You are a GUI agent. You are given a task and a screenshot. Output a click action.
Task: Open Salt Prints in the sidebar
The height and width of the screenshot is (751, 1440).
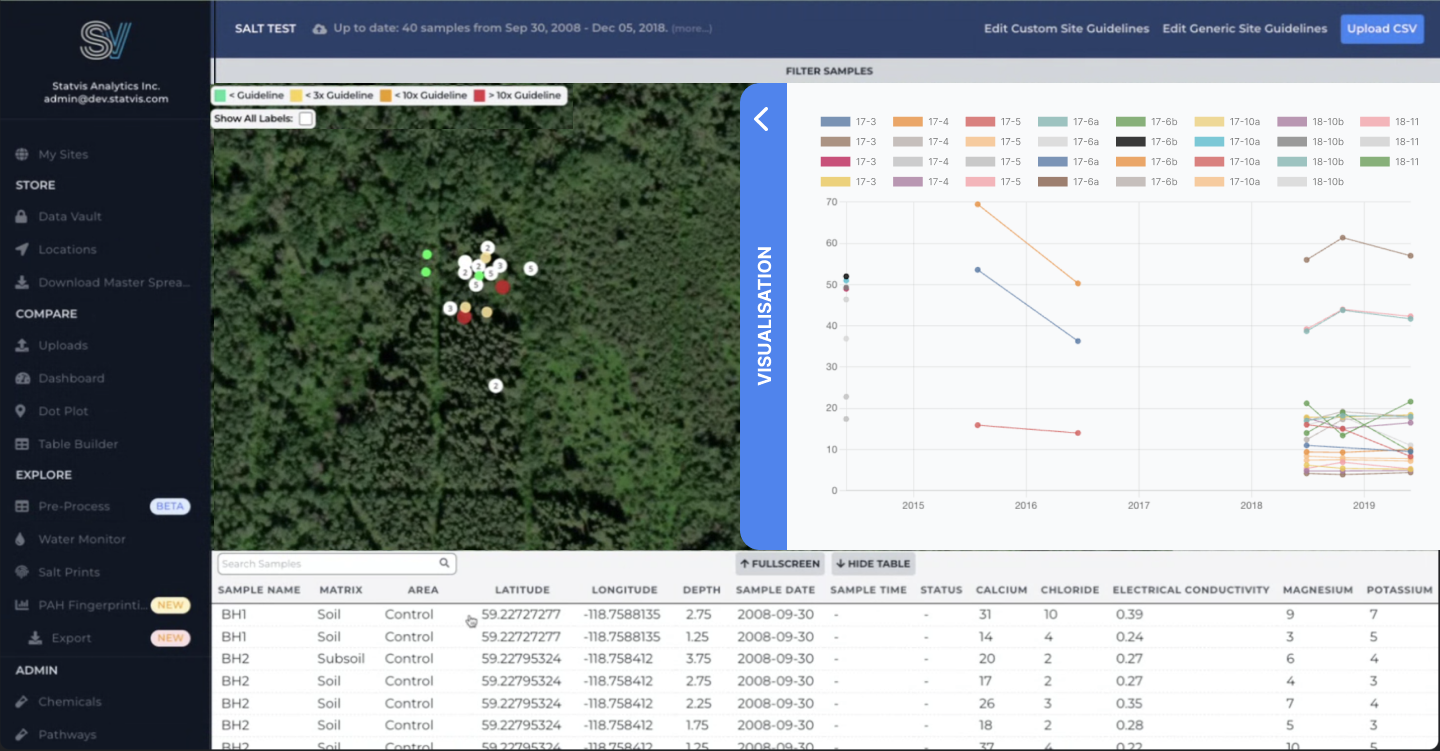click(x=68, y=572)
